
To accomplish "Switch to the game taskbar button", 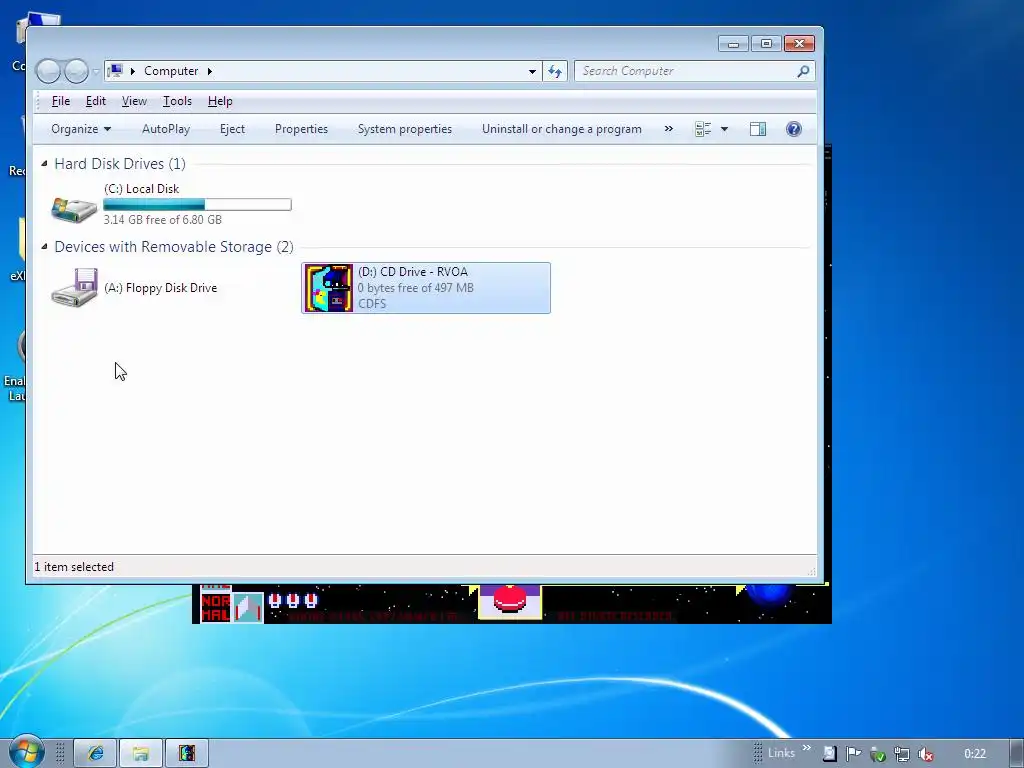I will click(187, 754).
